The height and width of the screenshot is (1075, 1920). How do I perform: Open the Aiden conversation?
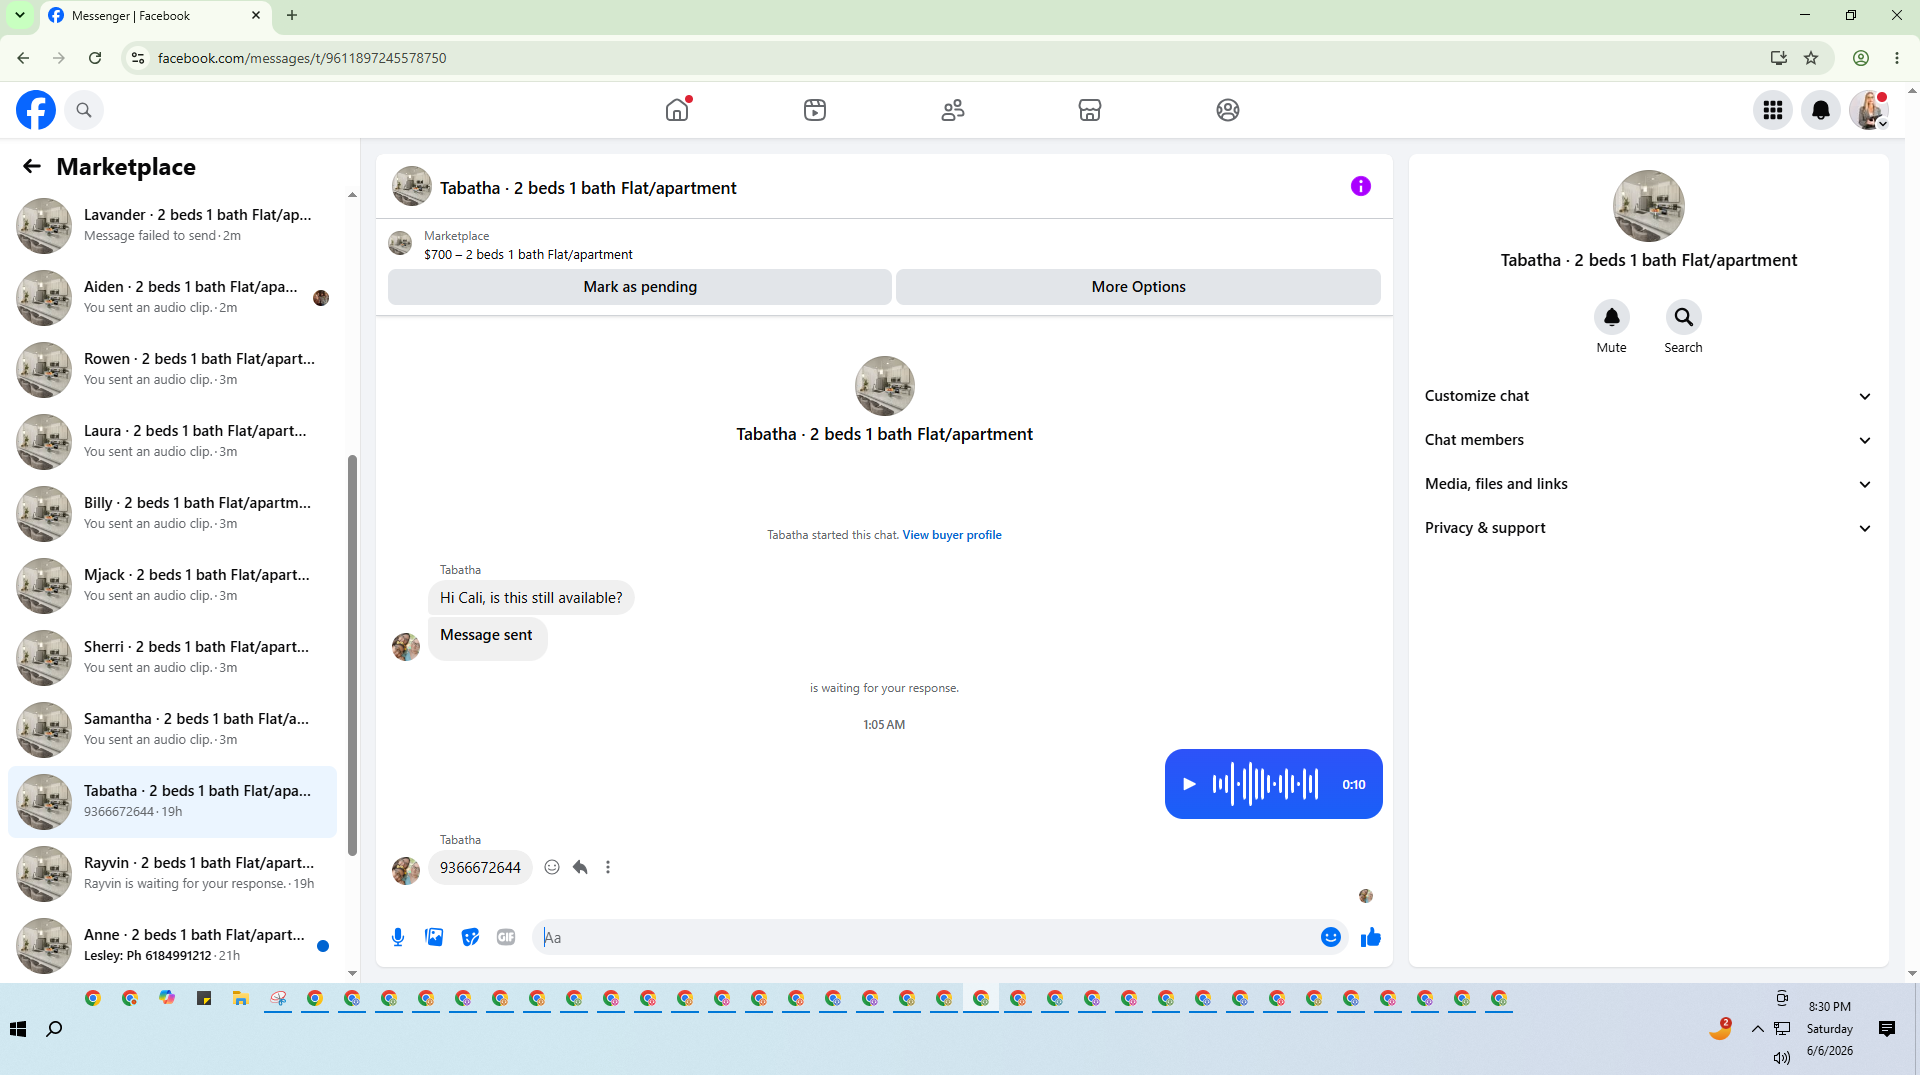click(172, 297)
